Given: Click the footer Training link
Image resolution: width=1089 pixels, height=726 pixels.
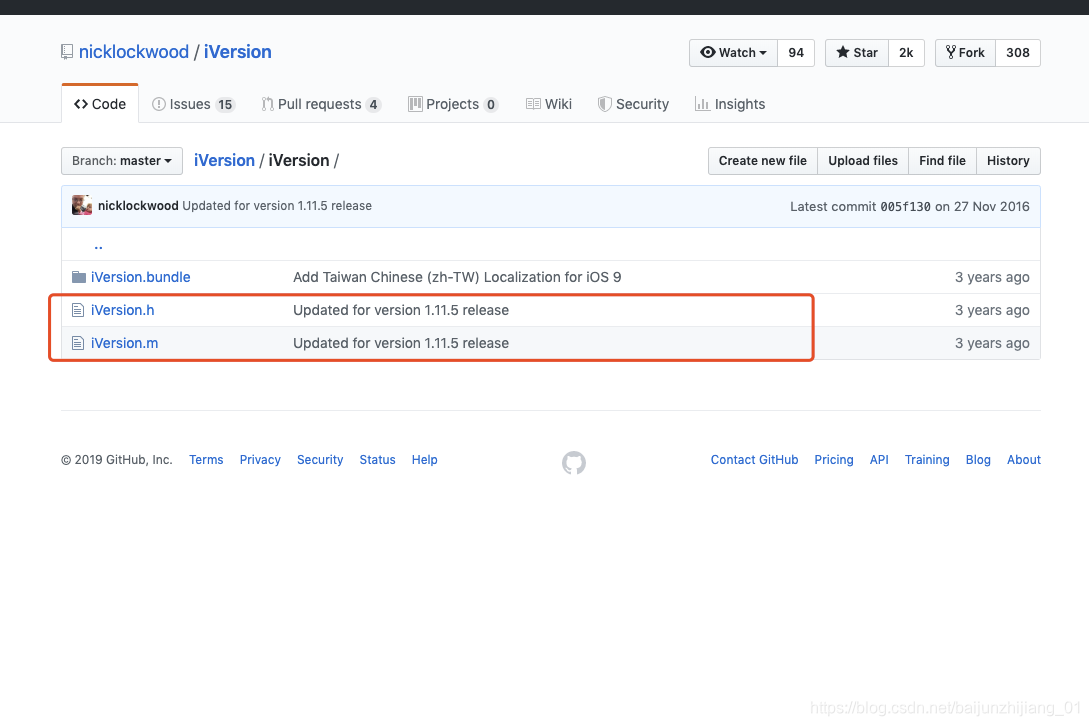Looking at the screenshot, I should (x=927, y=460).
